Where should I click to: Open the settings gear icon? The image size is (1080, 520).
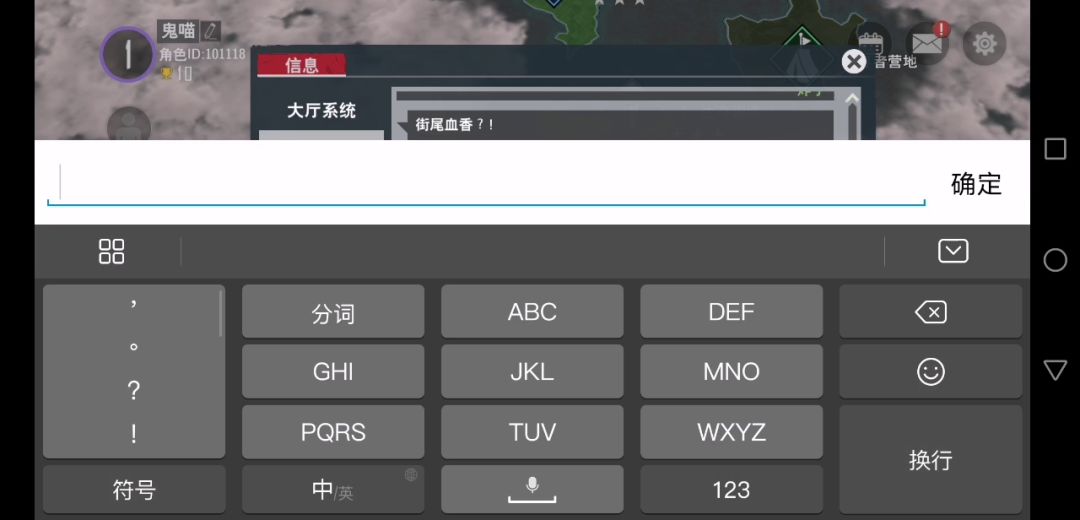(985, 43)
